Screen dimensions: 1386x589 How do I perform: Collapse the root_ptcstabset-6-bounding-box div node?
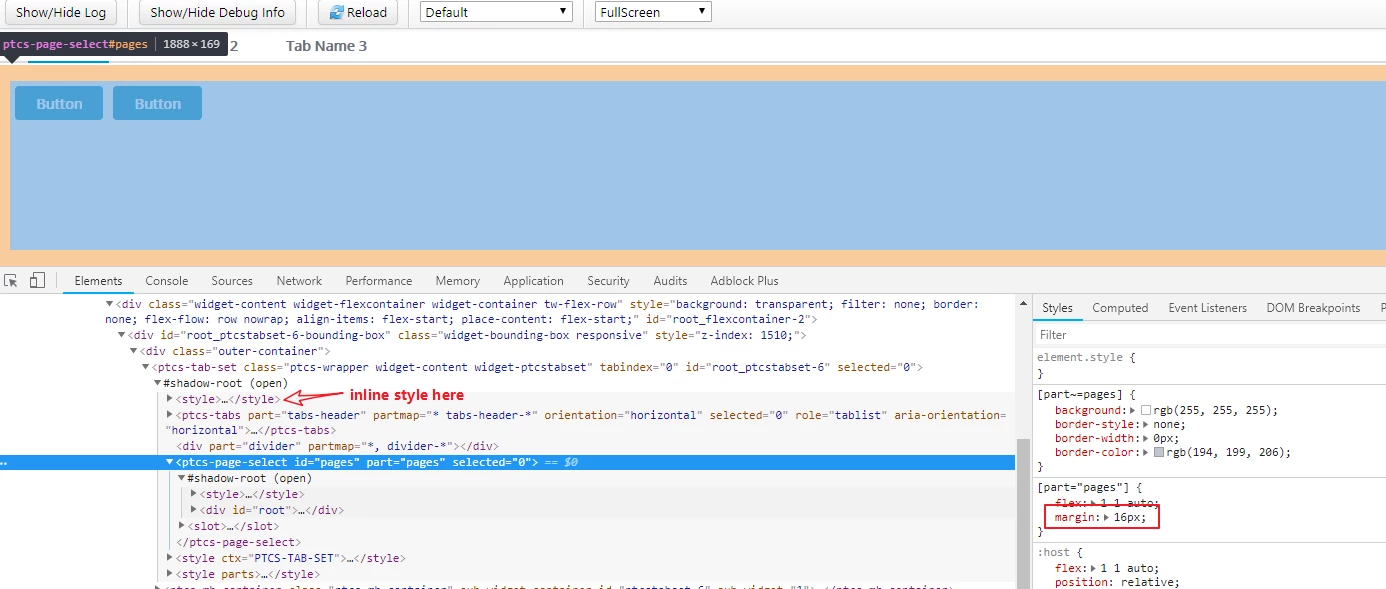[x=122, y=335]
